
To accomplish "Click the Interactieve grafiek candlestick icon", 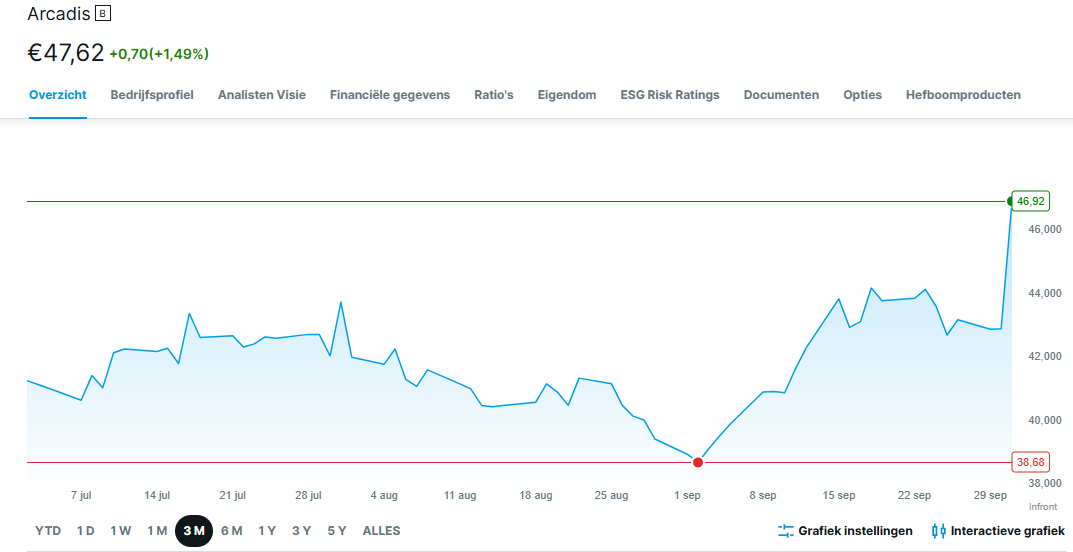I will (938, 531).
